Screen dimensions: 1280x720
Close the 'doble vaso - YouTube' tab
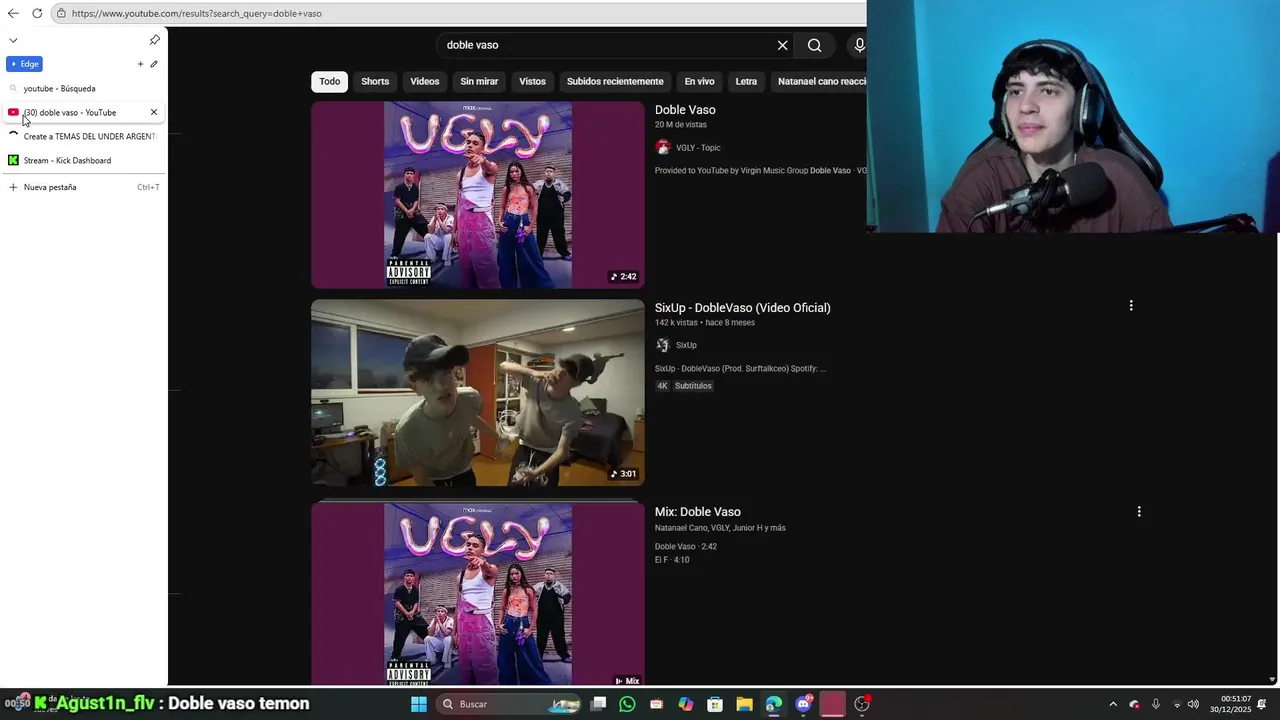pyautogui.click(x=154, y=112)
